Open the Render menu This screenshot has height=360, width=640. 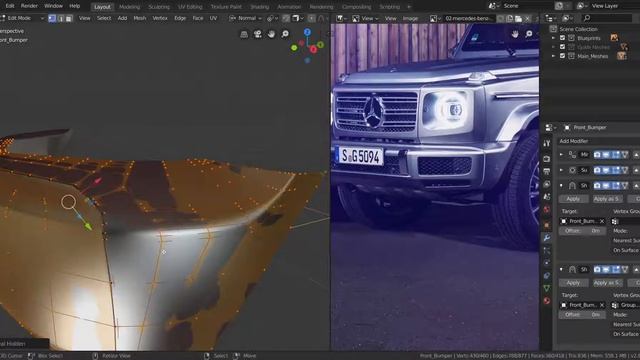click(29, 6)
